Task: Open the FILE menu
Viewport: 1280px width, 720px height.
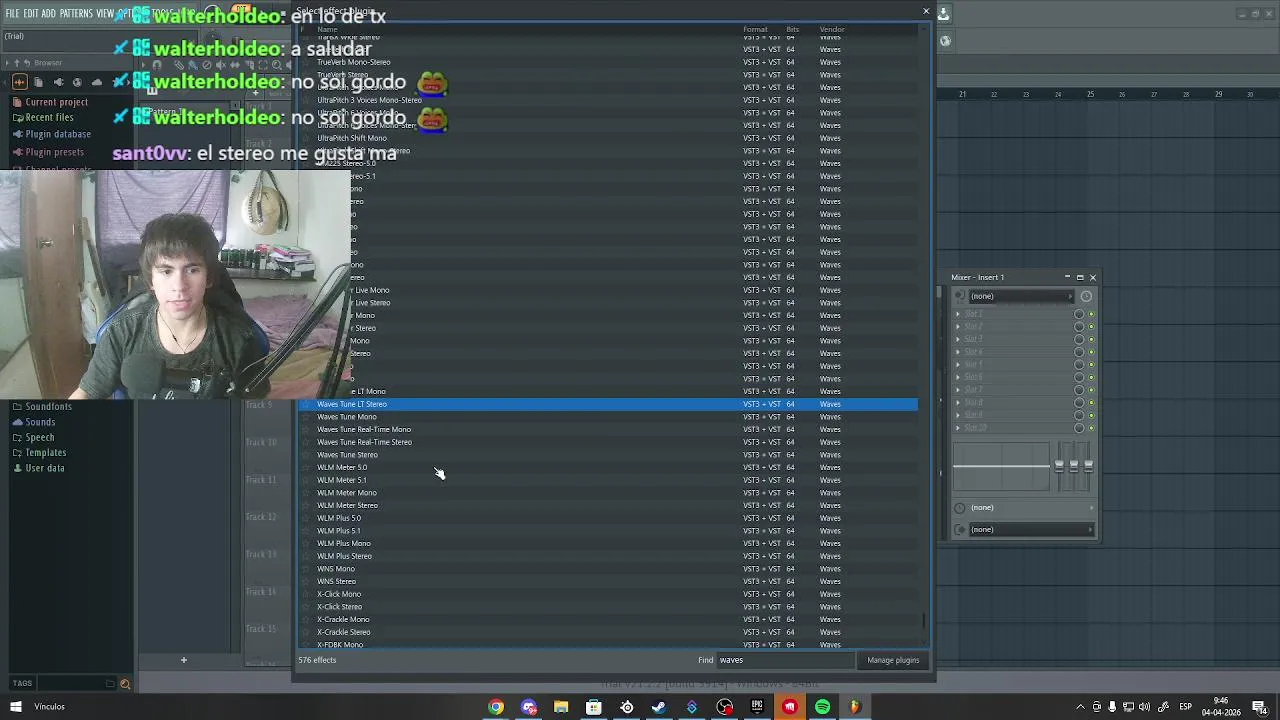Action: coord(12,14)
